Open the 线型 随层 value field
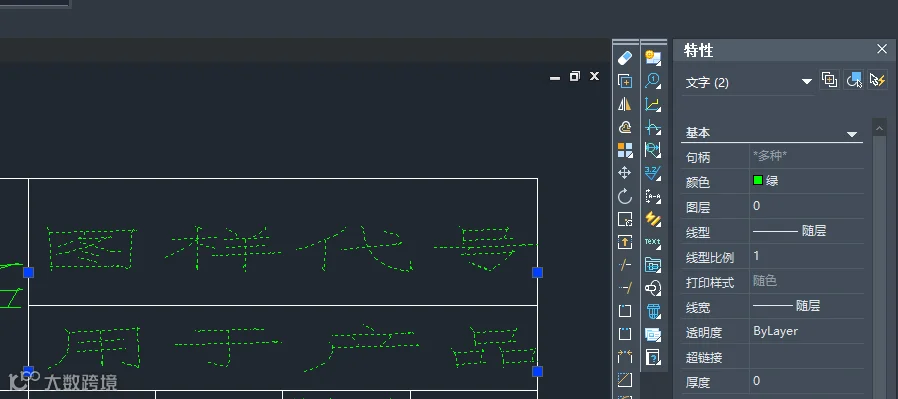The image size is (898, 399). [806, 231]
